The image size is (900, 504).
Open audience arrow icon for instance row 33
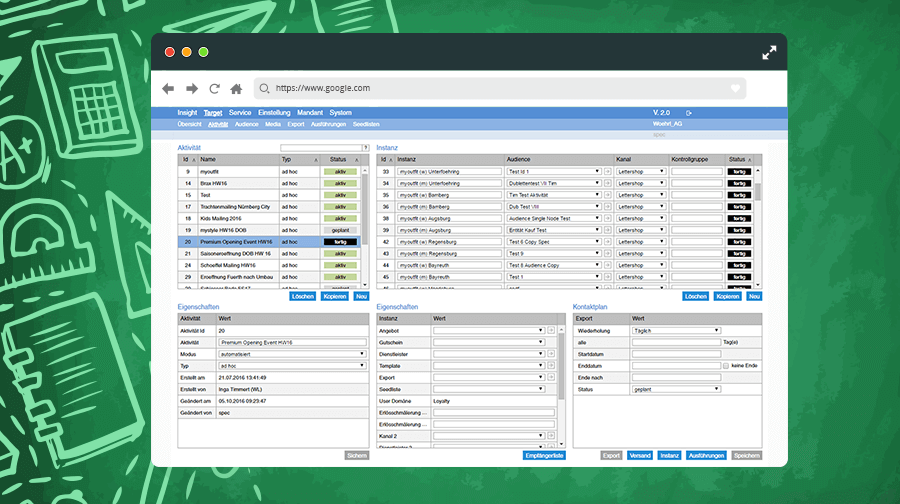click(607, 172)
